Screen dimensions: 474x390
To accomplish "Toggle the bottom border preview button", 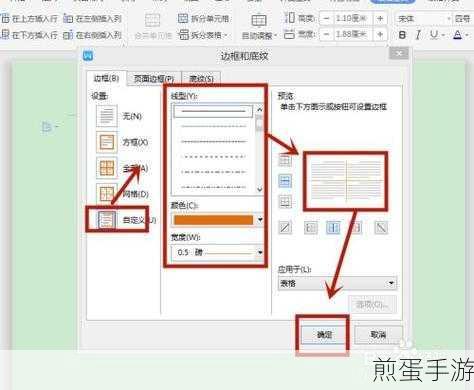I will (x=285, y=202).
